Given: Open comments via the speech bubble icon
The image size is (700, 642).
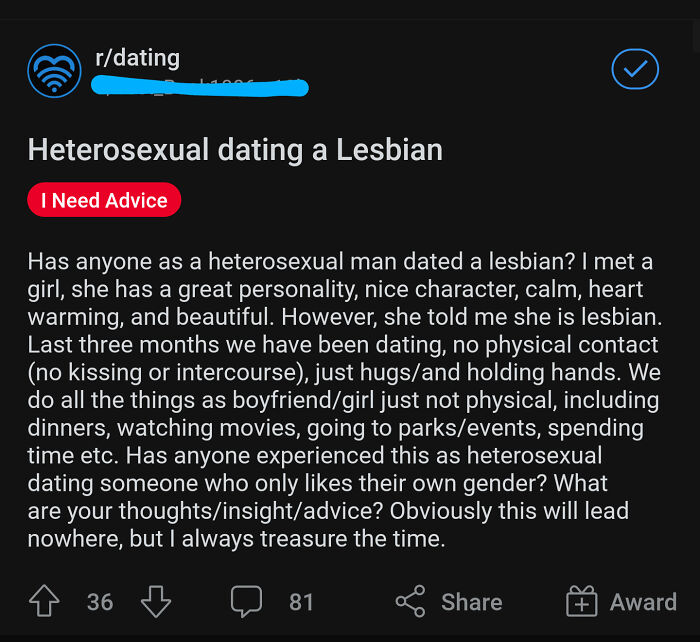Looking at the screenshot, I should (x=246, y=601).
